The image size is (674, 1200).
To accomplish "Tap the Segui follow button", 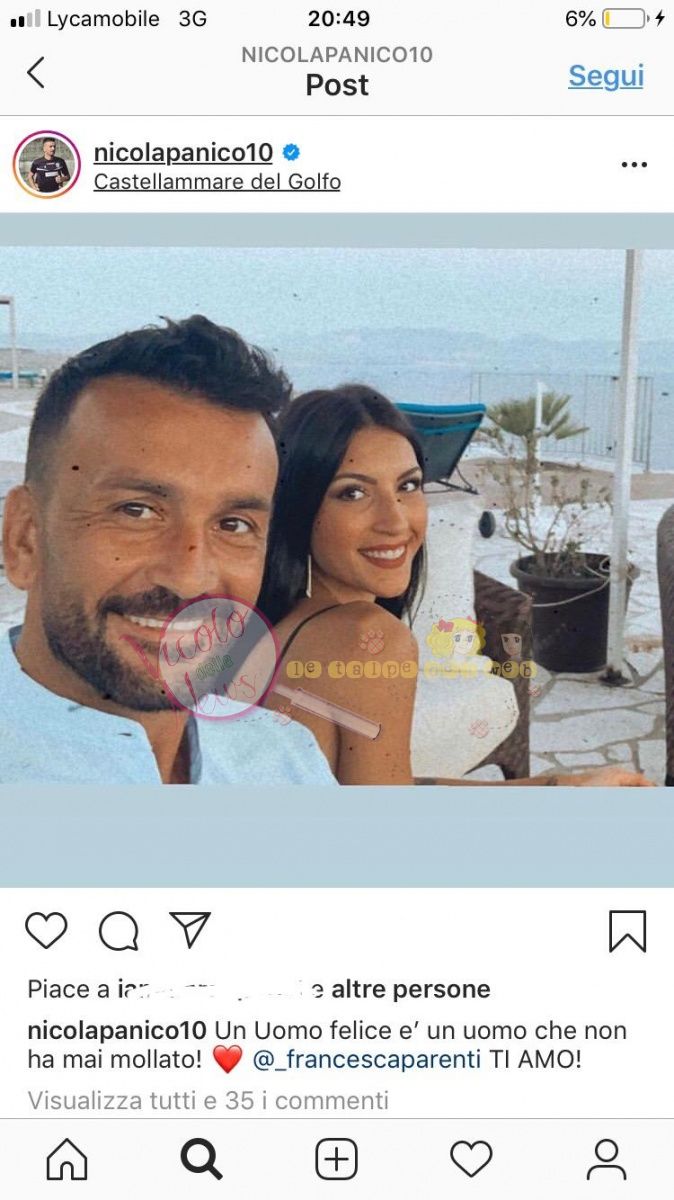I will [606, 76].
